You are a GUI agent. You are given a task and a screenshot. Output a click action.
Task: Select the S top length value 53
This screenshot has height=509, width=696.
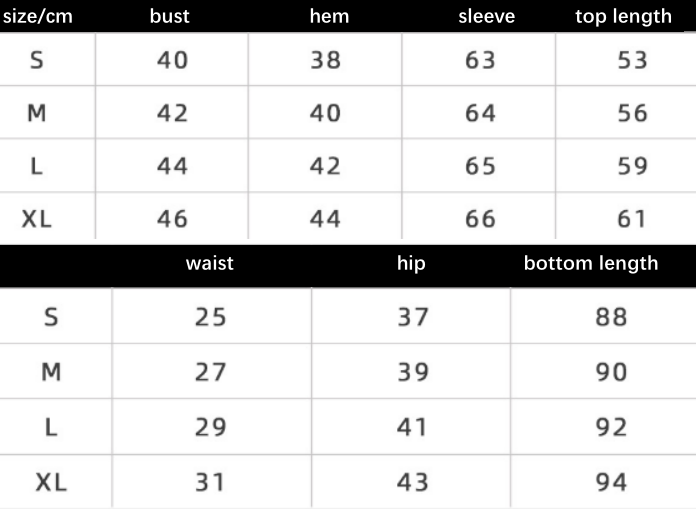[x=632, y=60]
